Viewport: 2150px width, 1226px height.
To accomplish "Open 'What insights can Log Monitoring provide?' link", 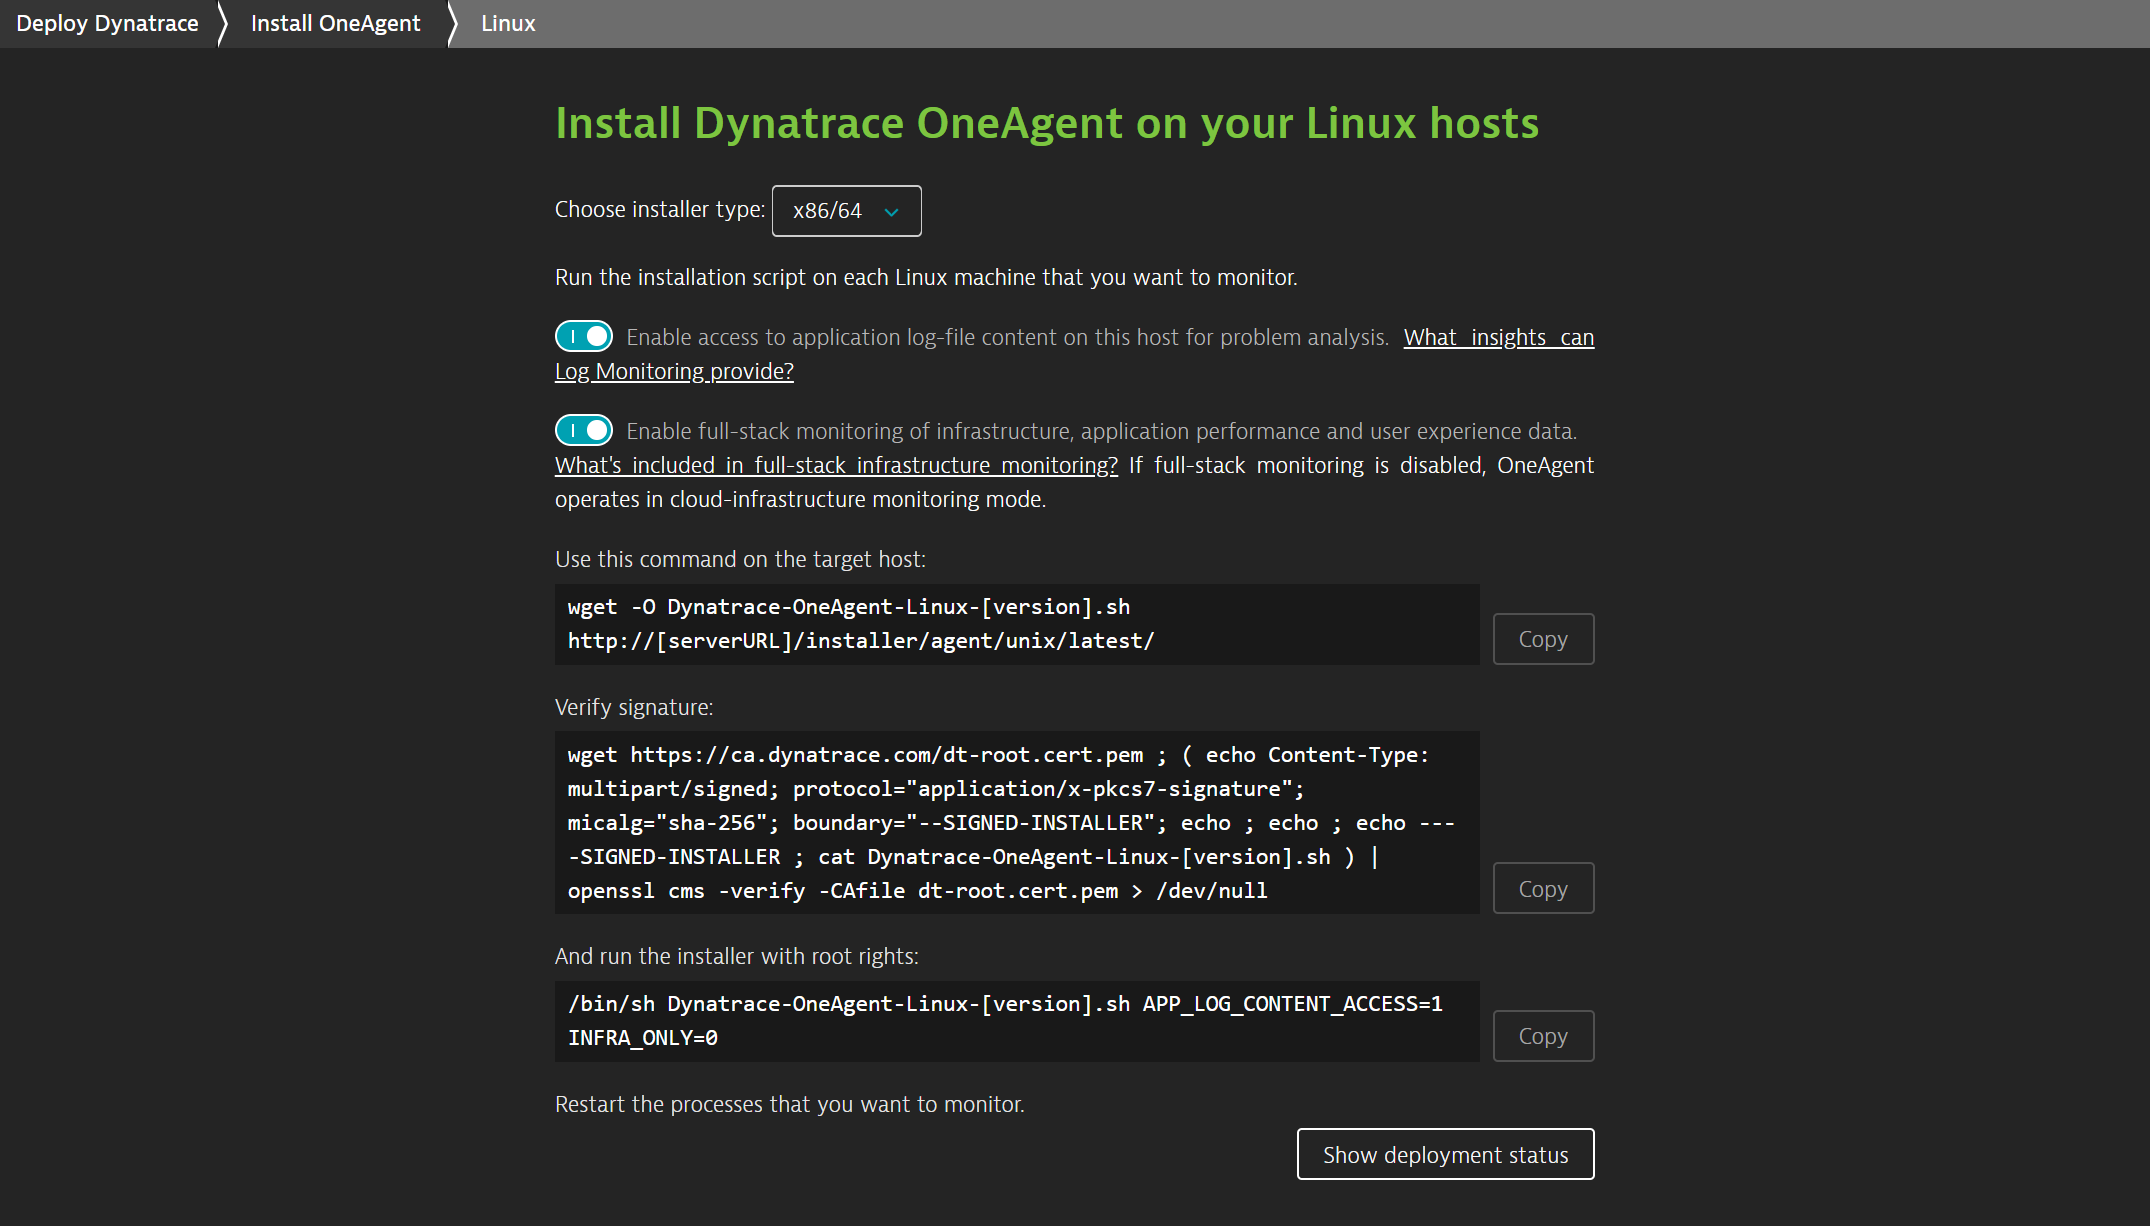I will point(1498,338).
